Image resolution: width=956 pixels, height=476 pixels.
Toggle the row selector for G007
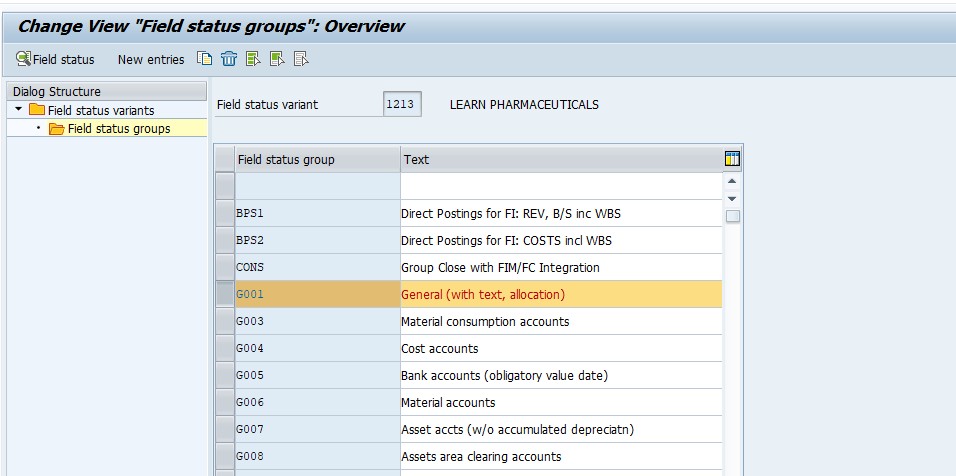point(225,429)
